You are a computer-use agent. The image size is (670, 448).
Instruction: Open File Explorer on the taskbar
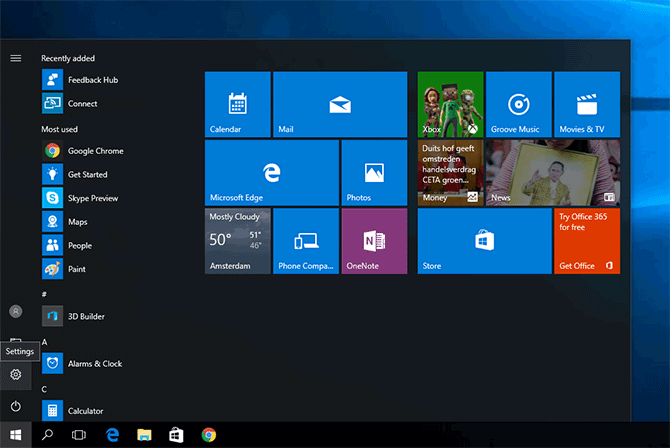coord(144,435)
